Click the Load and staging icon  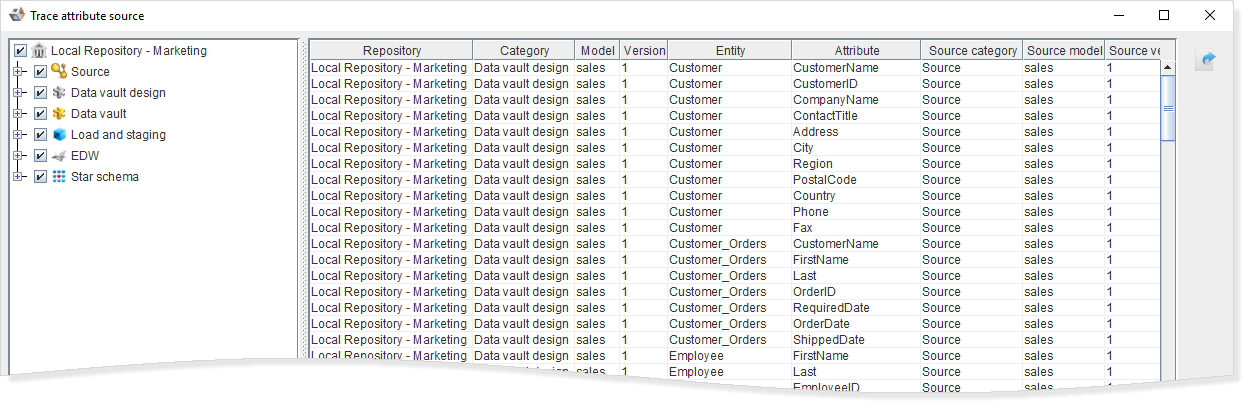(59, 135)
